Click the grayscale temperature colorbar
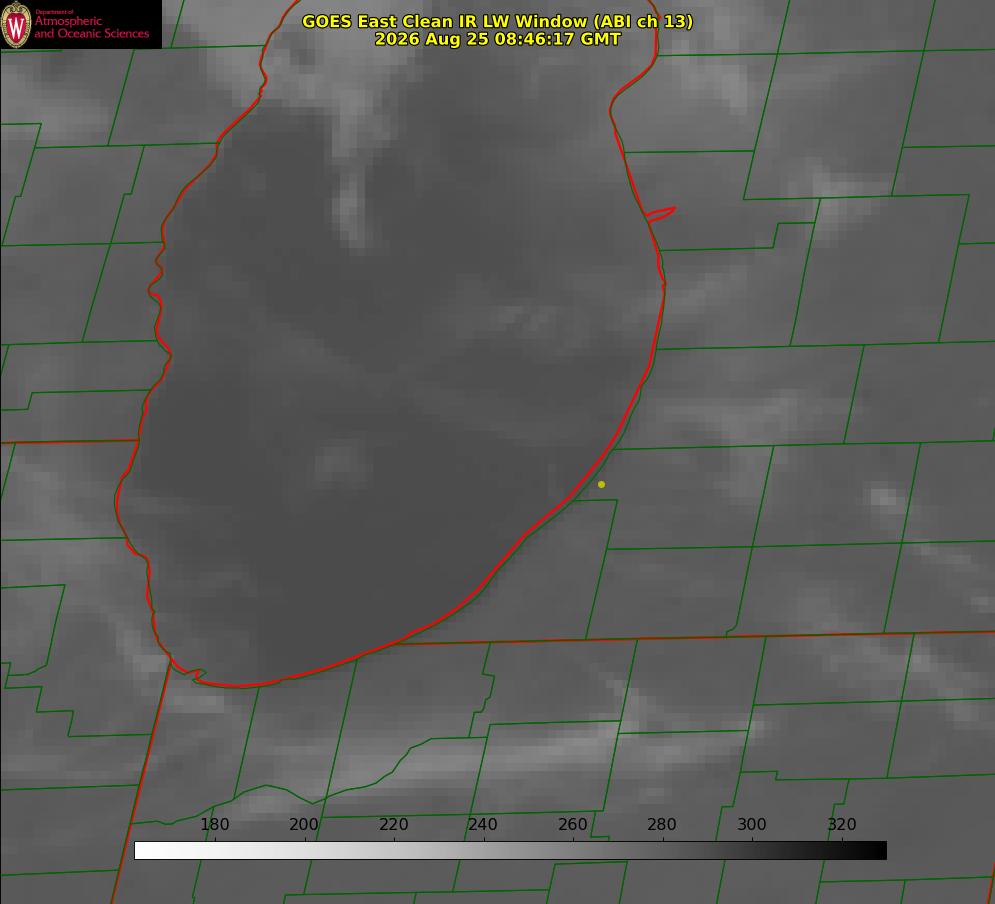Viewport: 995px width, 904px height. (x=510, y=850)
